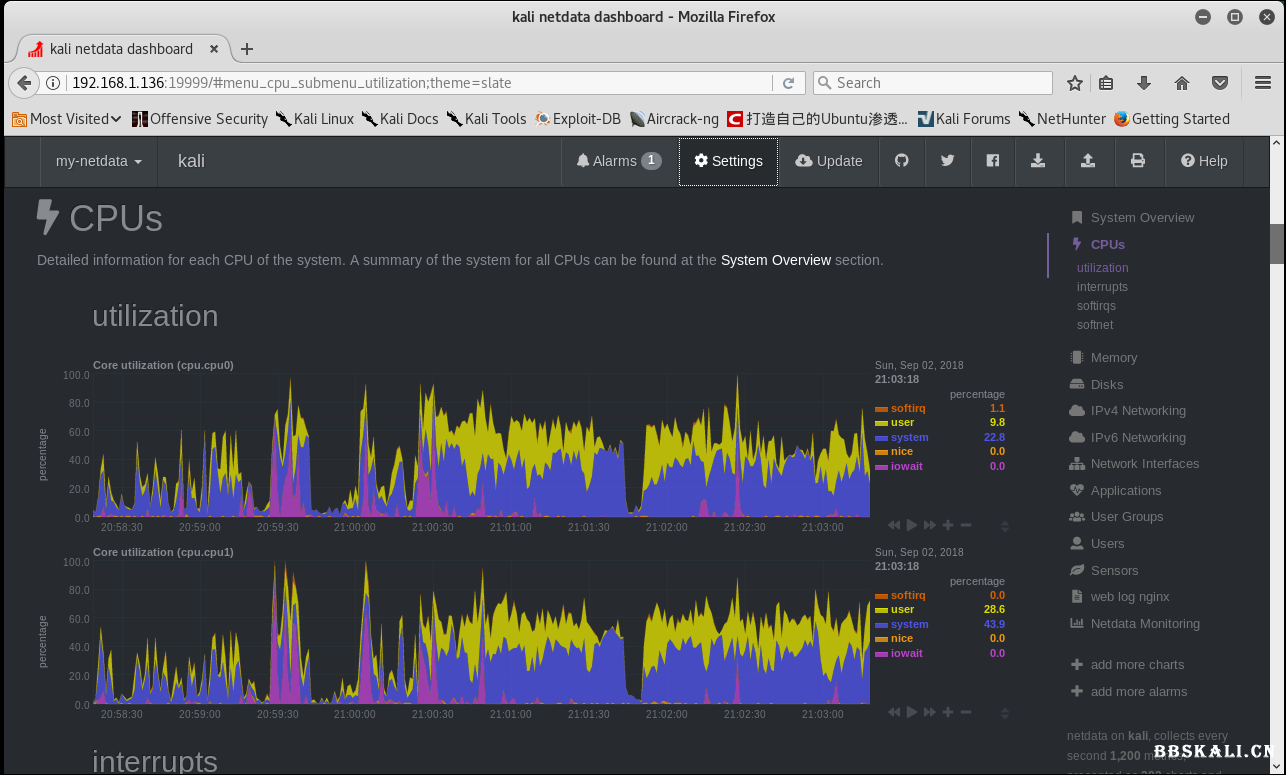Bookmark page with star icon

pyautogui.click(x=1075, y=83)
